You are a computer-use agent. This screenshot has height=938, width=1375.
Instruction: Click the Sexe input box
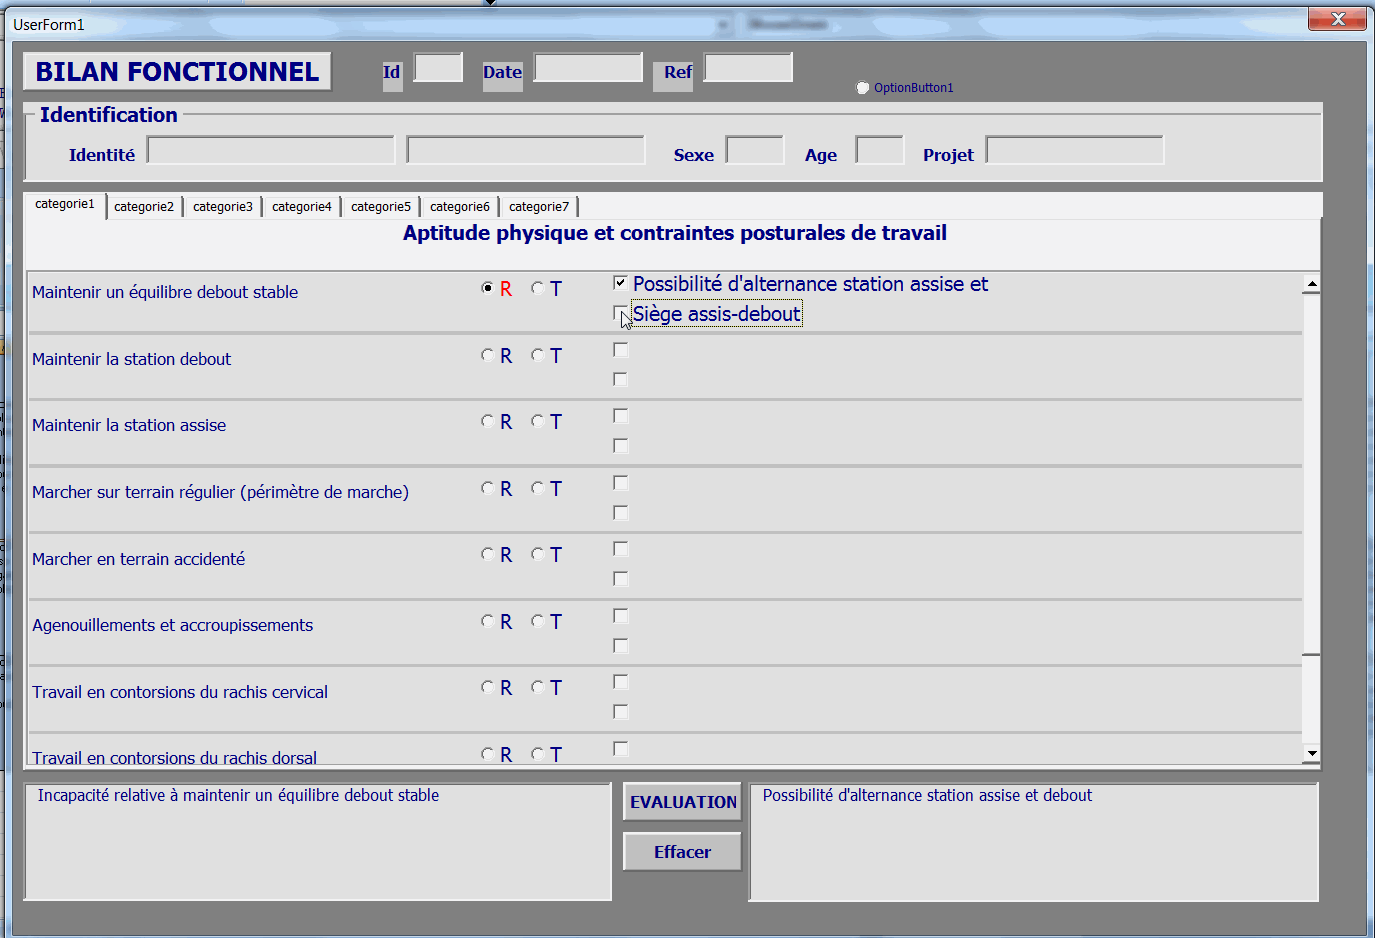coord(755,151)
